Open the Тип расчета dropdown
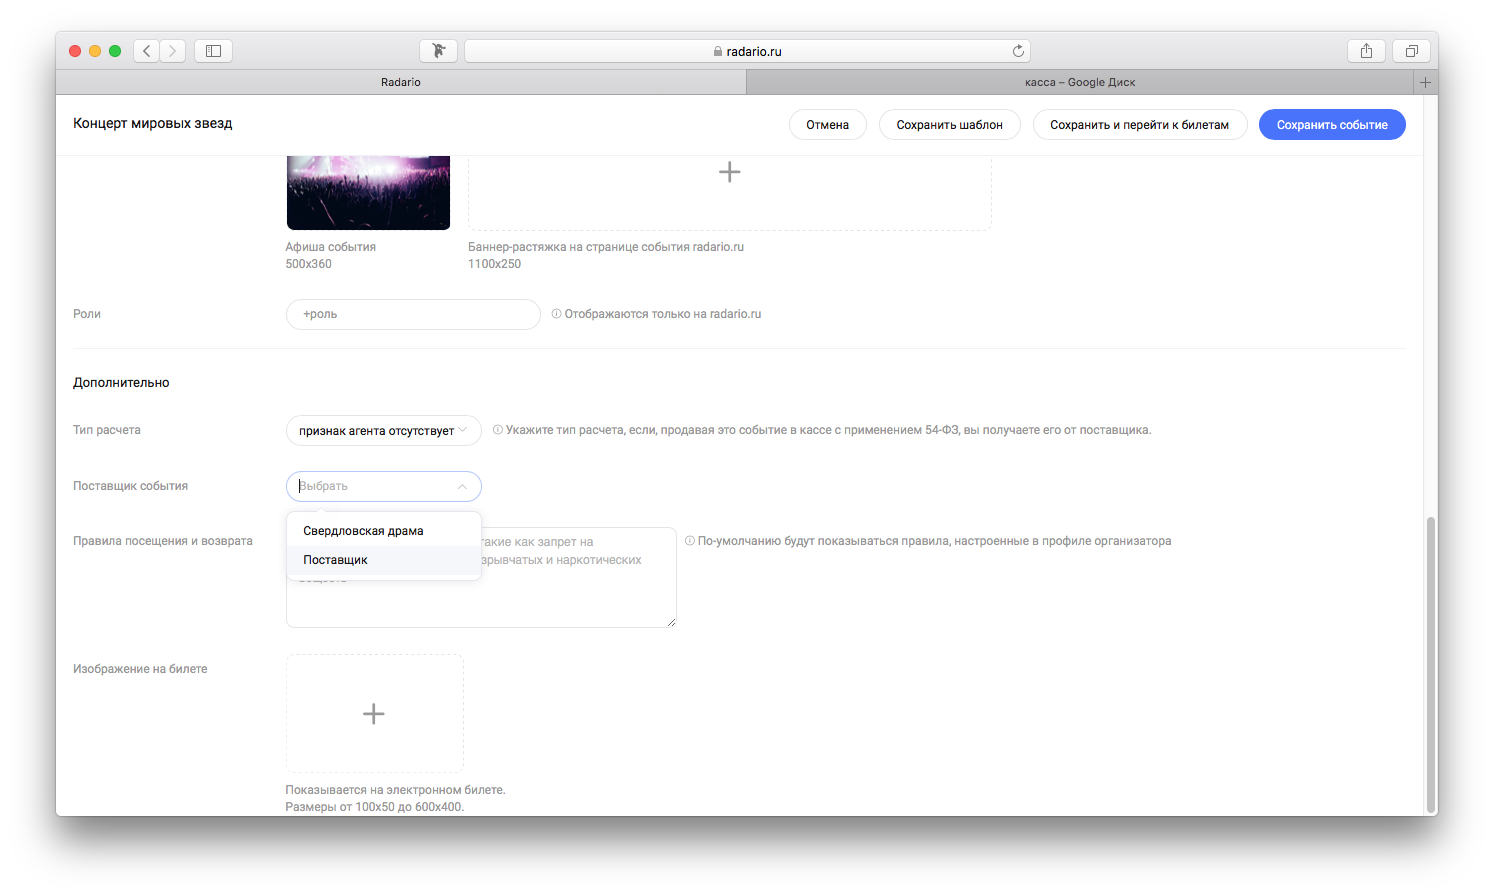This screenshot has width=1494, height=896. [384, 431]
